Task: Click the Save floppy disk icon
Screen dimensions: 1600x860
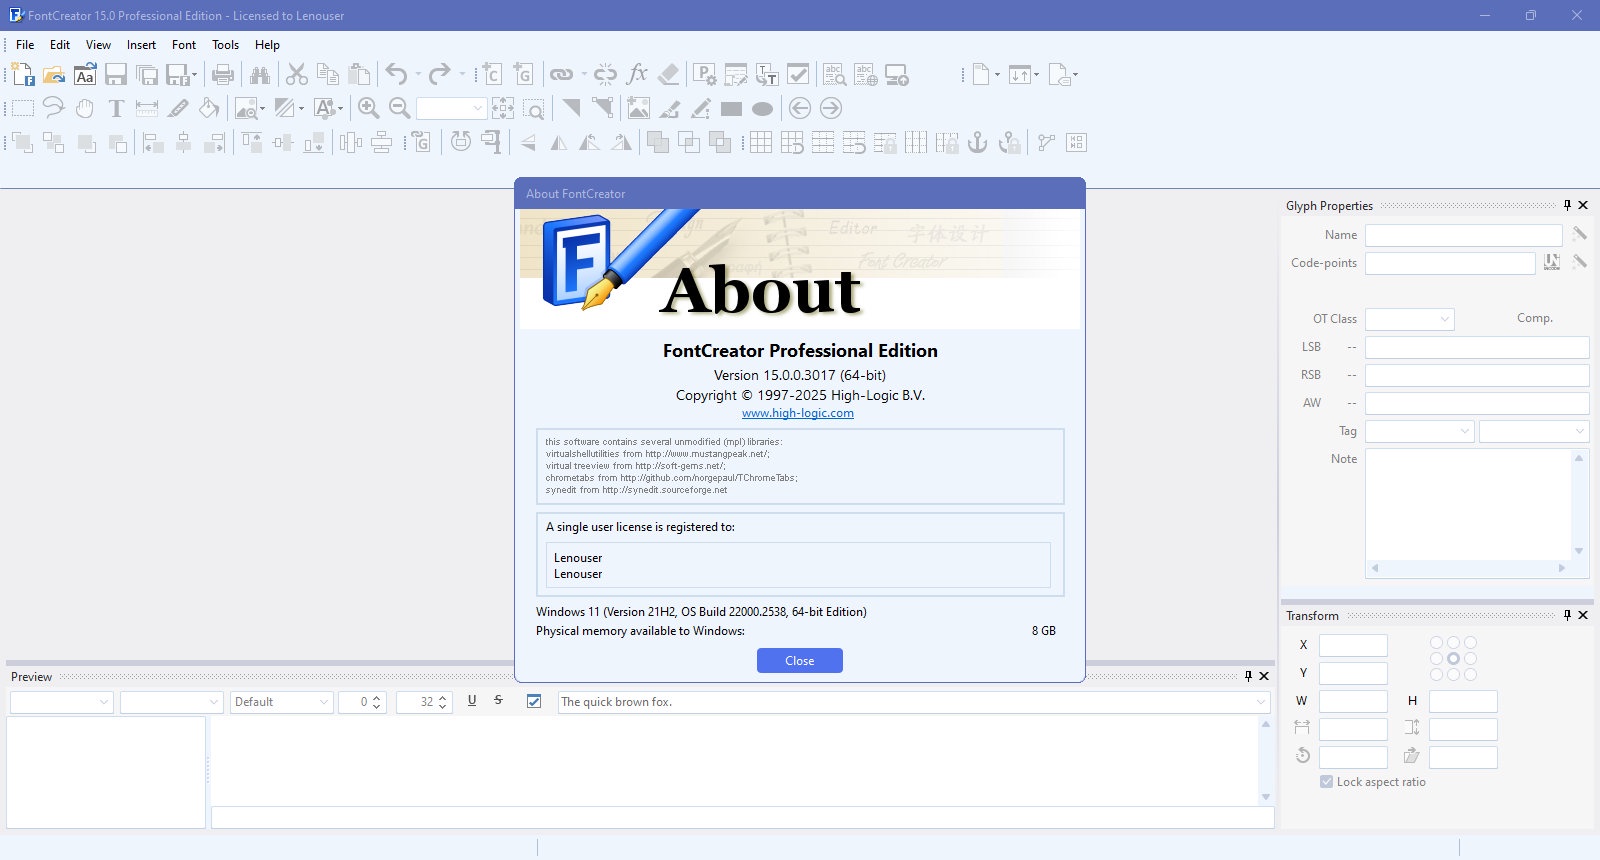Action: tap(116, 74)
